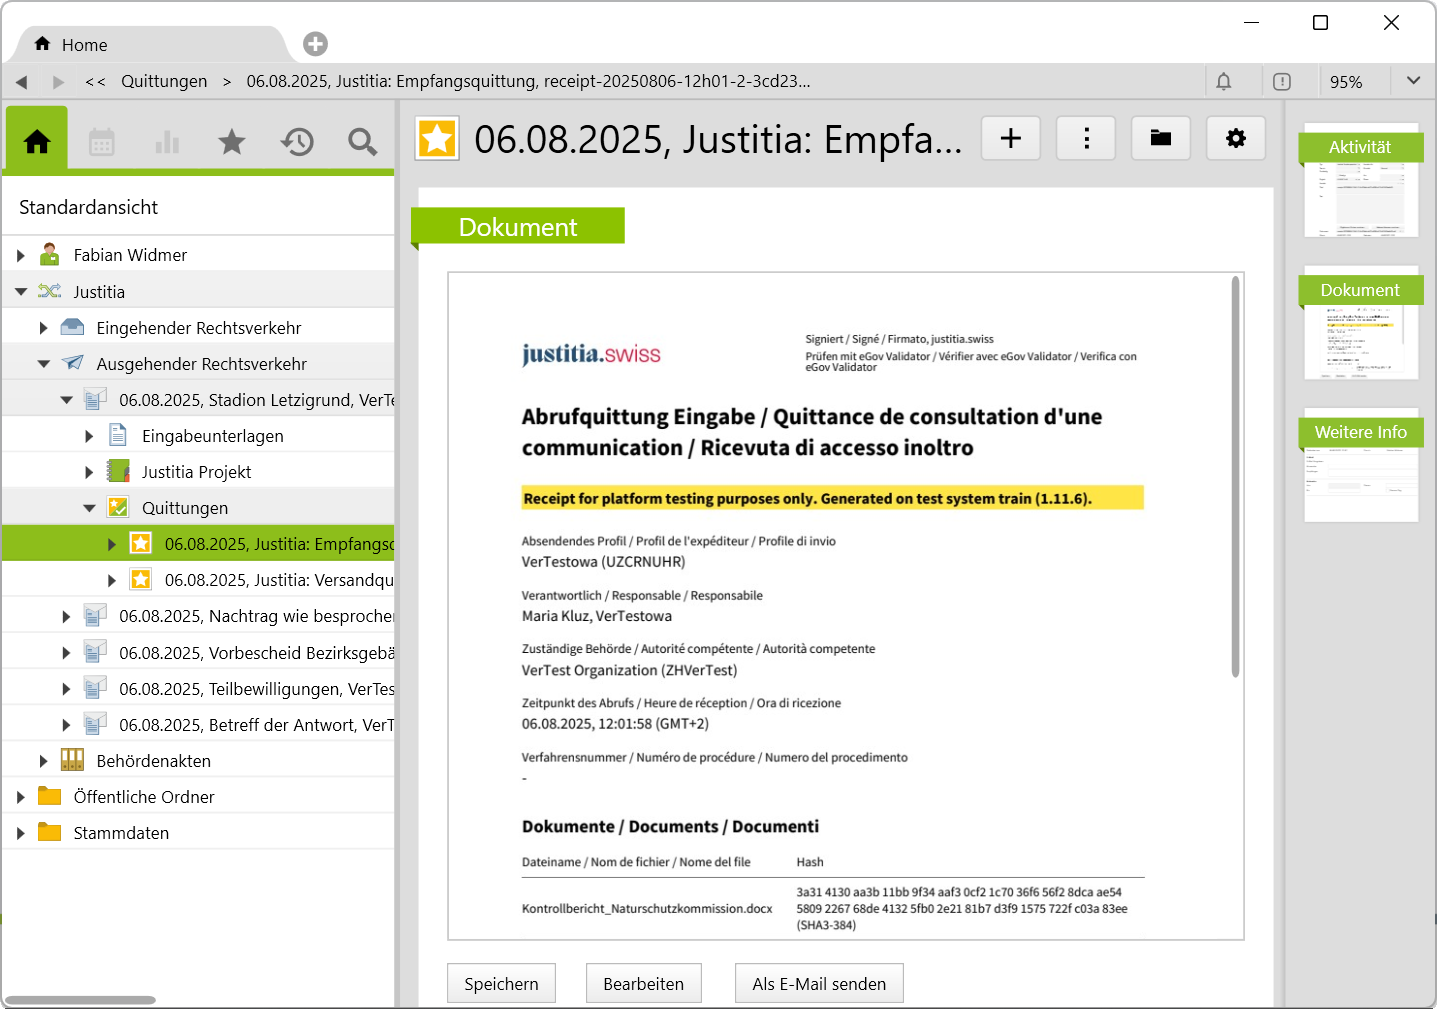Expand the Justitia Projekt node
The image size is (1437, 1009).
pyautogui.click(x=89, y=472)
